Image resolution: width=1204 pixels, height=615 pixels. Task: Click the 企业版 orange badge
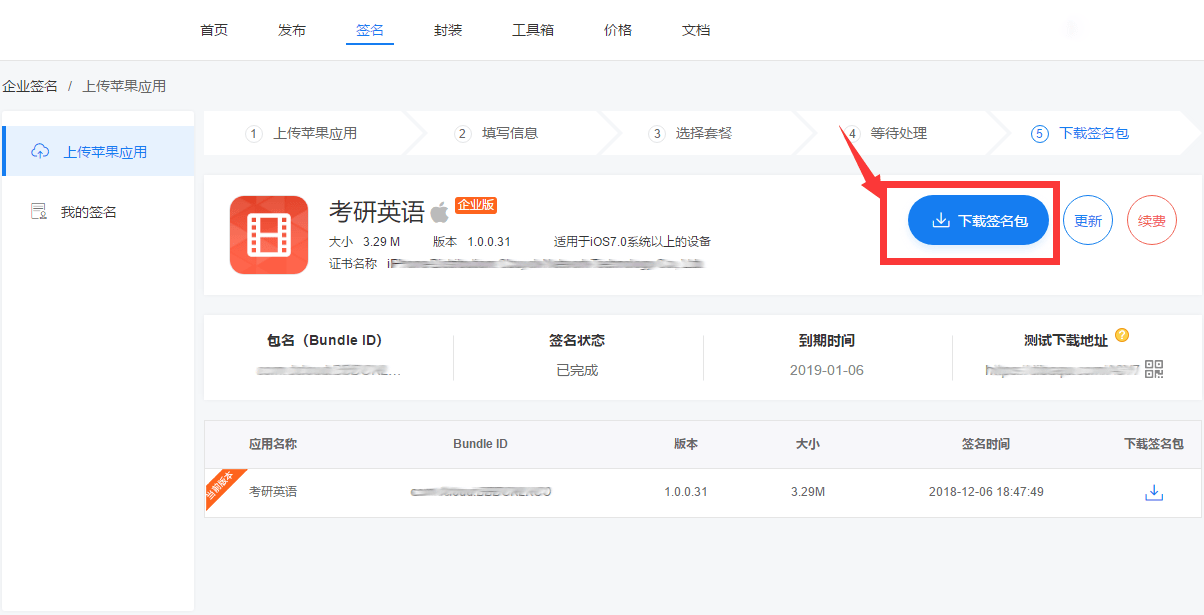(476, 205)
